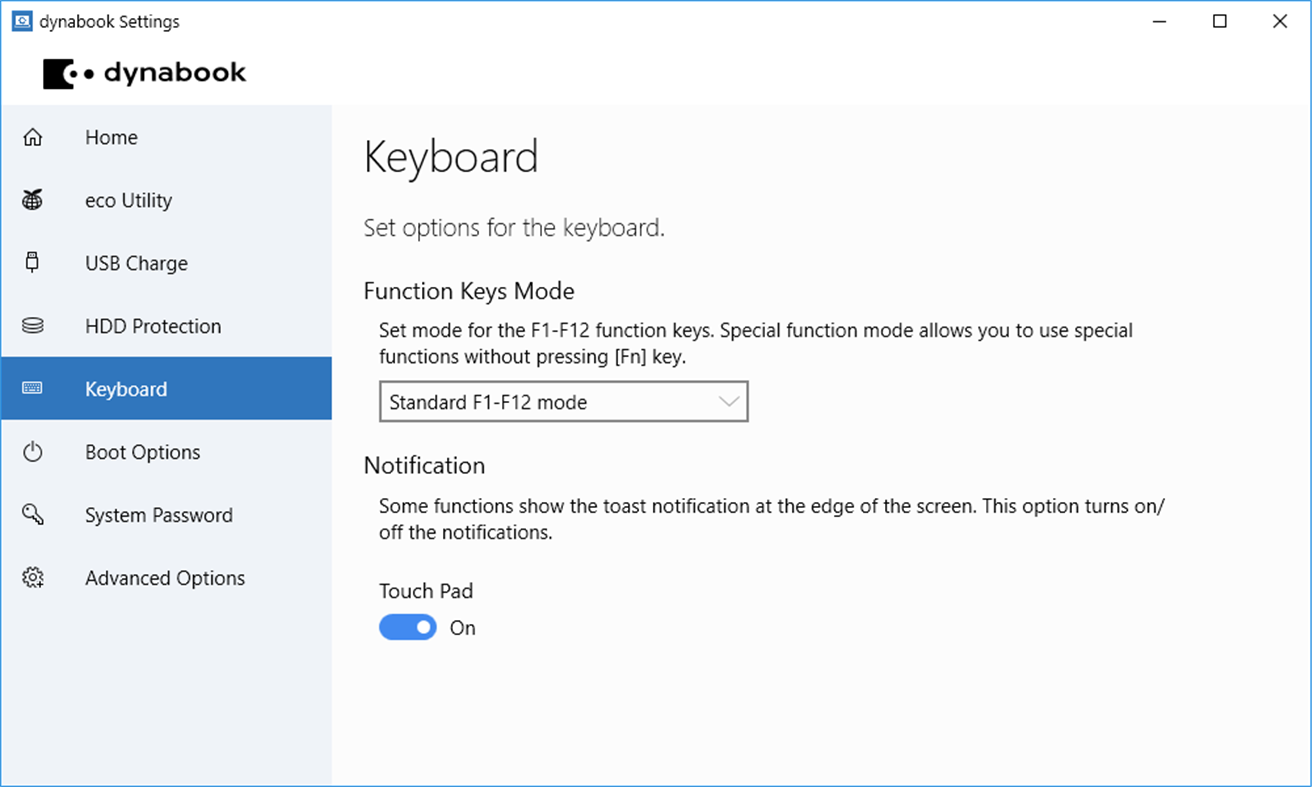The width and height of the screenshot is (1312, 787).
Task: Click the Boot Options power icon
Action: click(33, 452)
